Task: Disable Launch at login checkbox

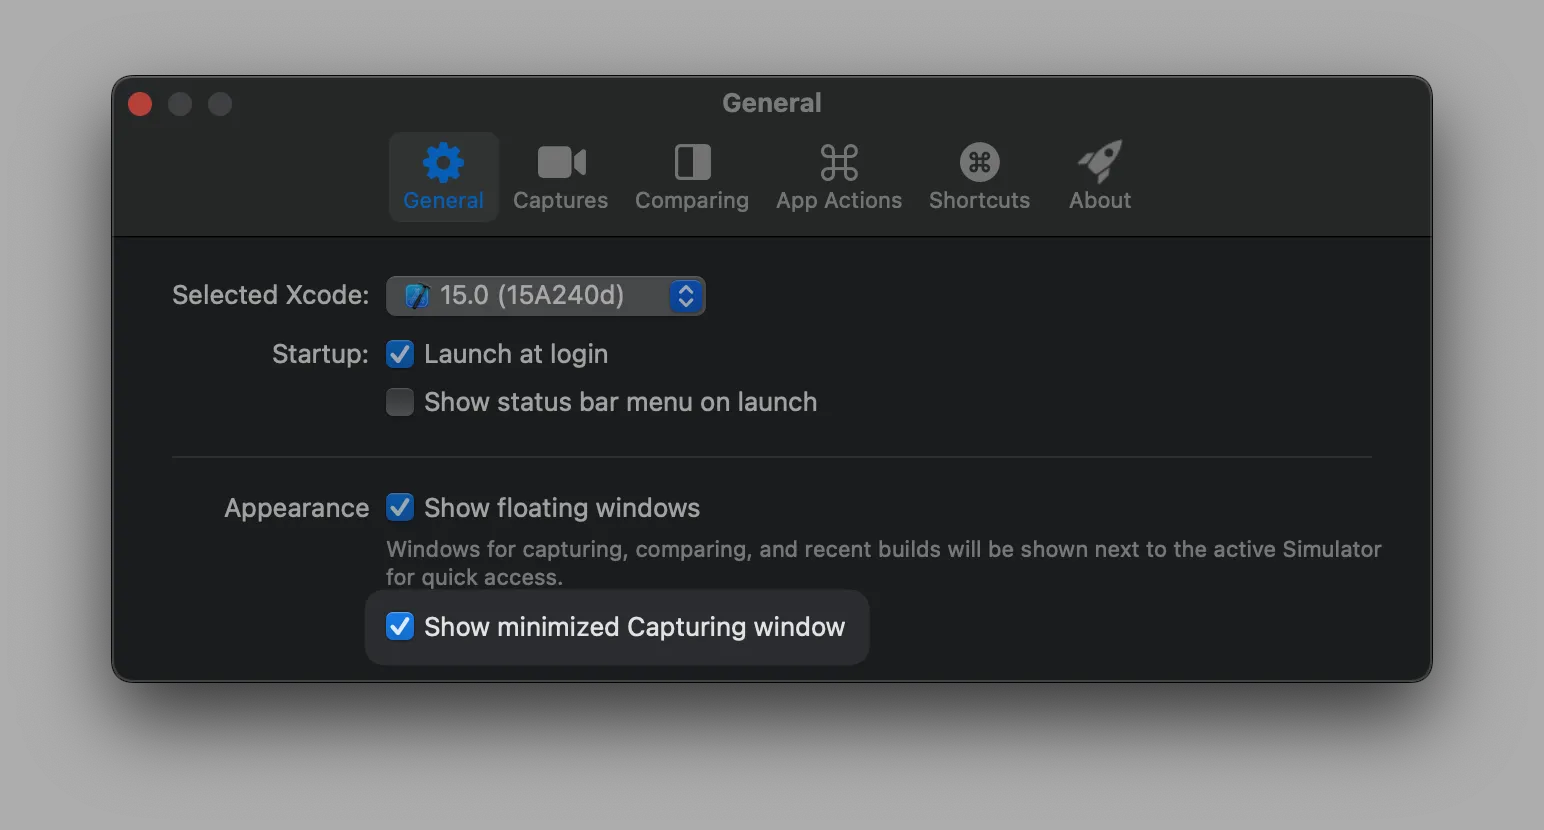Action: coord(400,354)
